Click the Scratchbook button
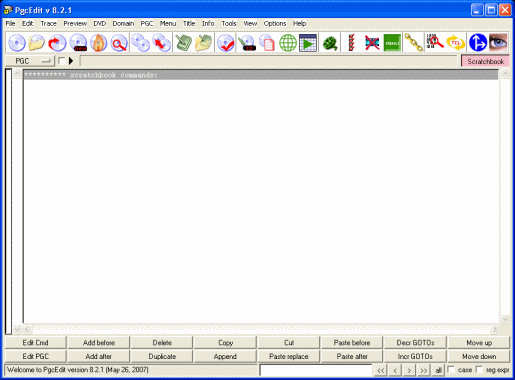 [485, 61]
